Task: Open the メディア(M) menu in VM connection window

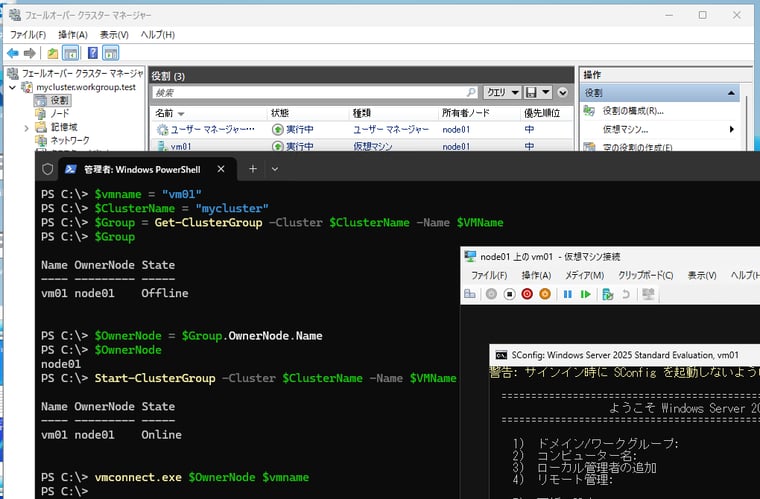Action: pyautogui.click(x=584, y=275)
